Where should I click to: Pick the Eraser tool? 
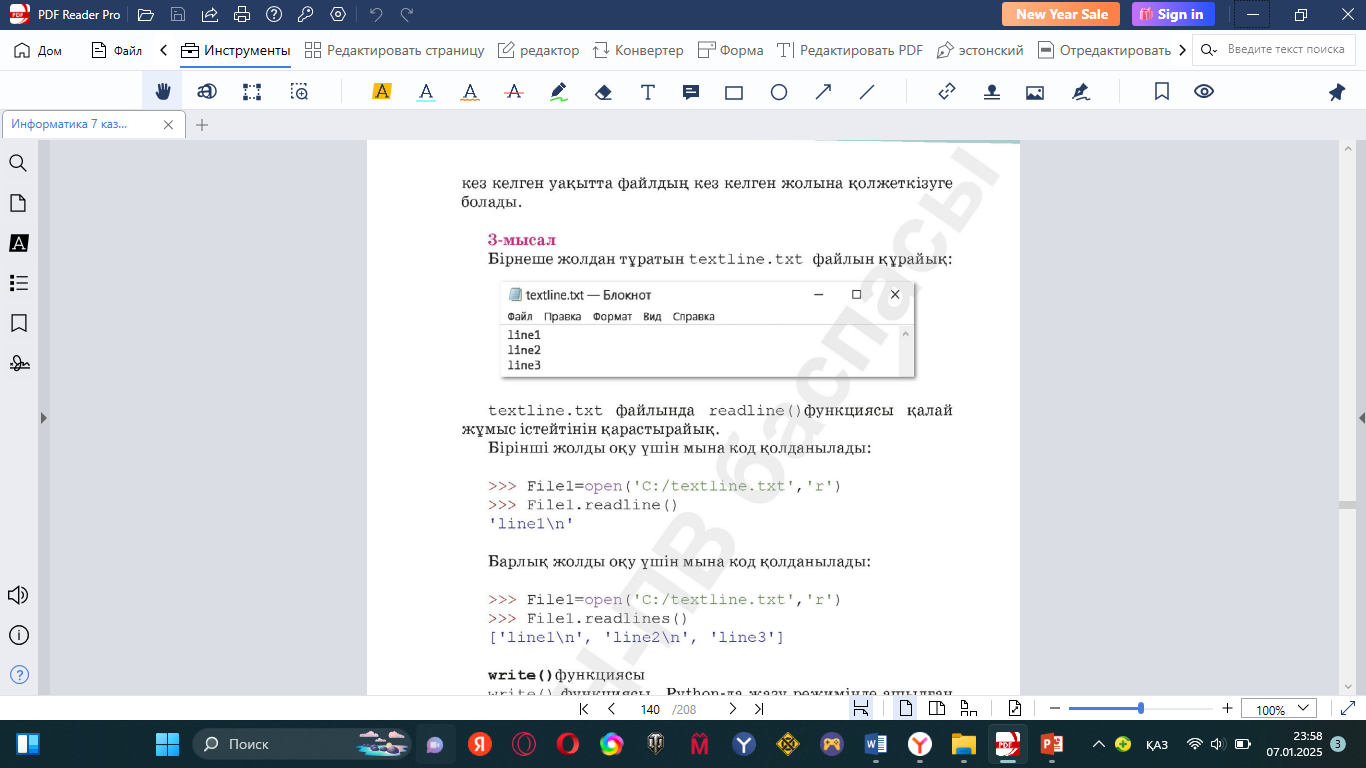(603, 92)
